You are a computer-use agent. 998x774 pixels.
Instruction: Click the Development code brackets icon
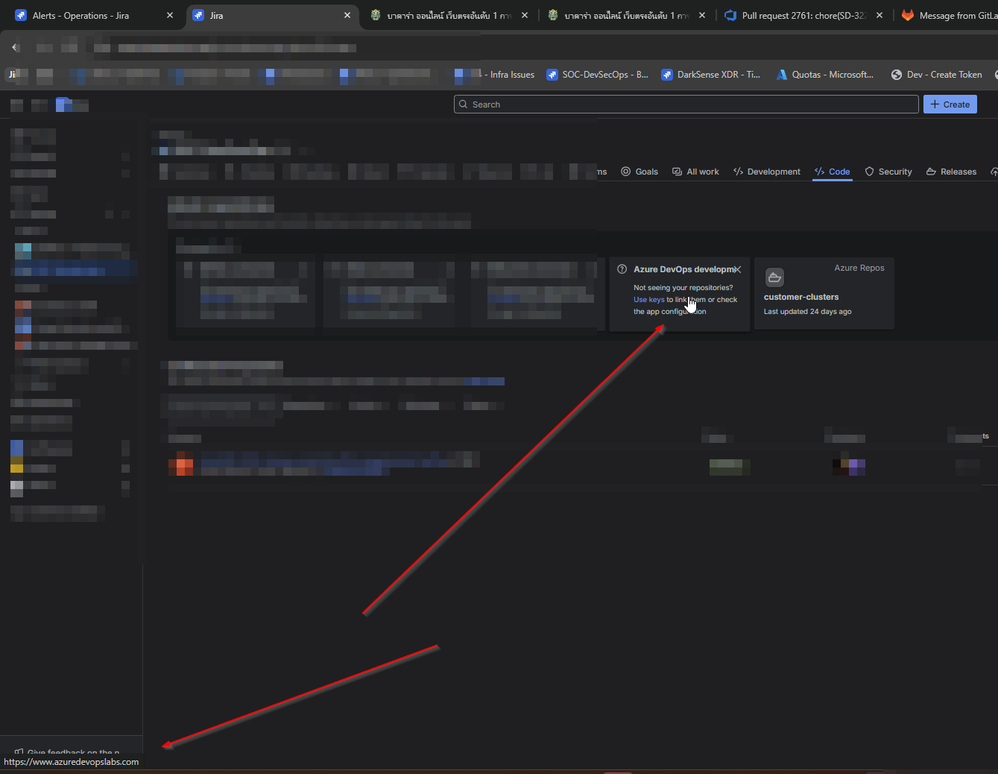point(738,171)
